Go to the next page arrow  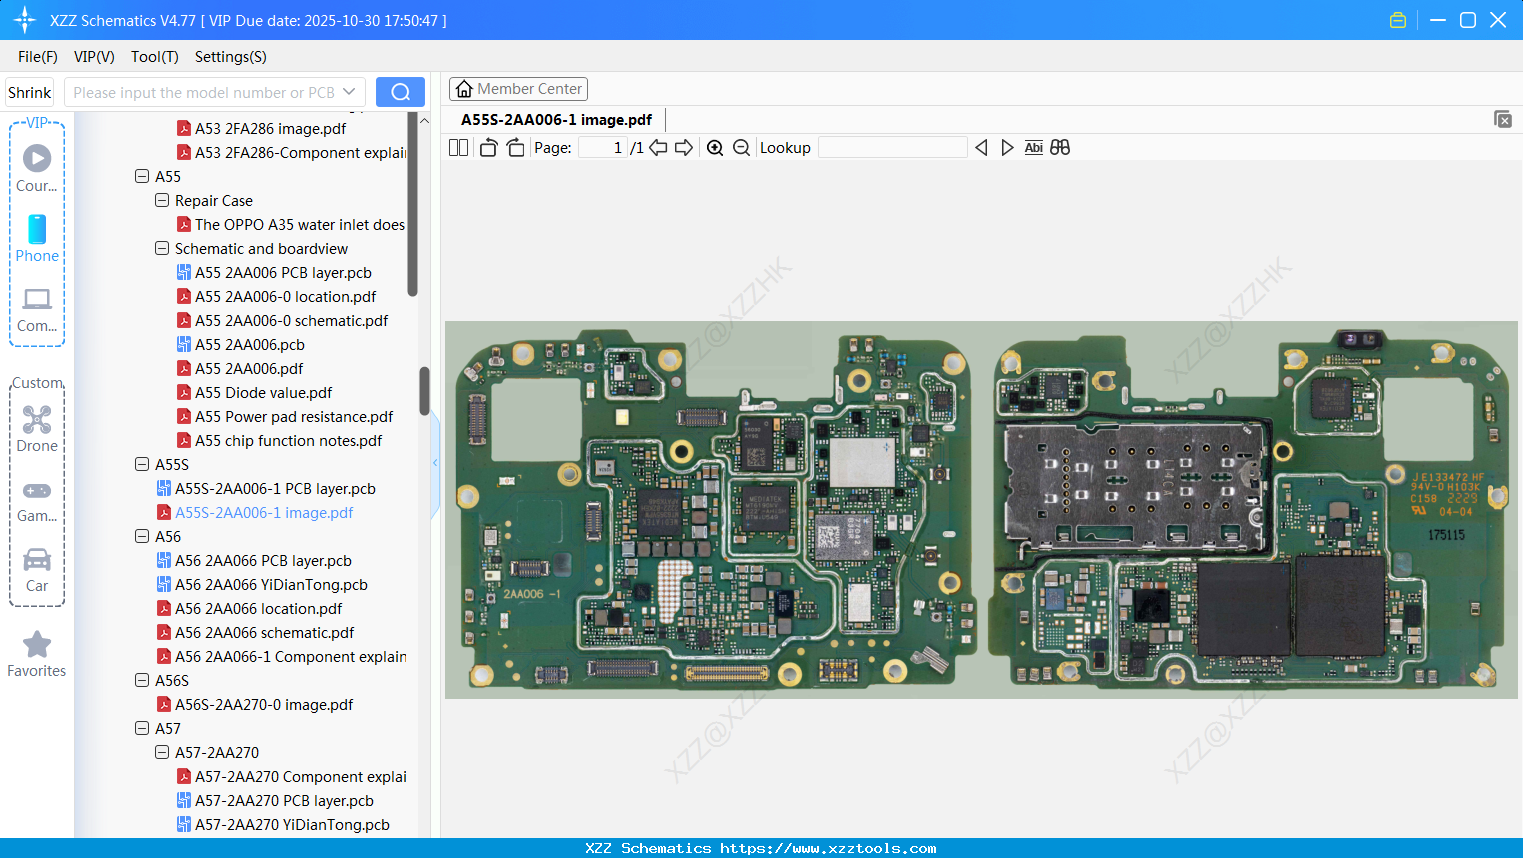684,148
